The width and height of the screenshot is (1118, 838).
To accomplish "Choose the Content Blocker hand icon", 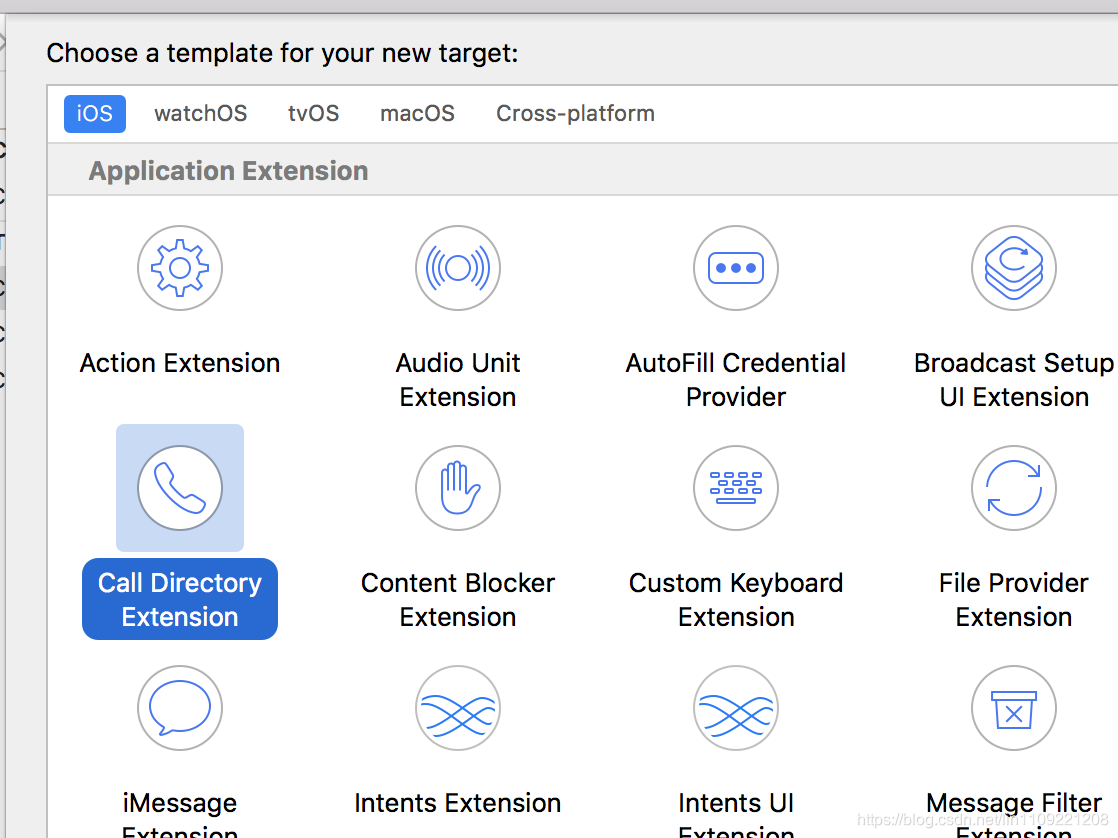I will pyautogui.click(x=458, y=488).
